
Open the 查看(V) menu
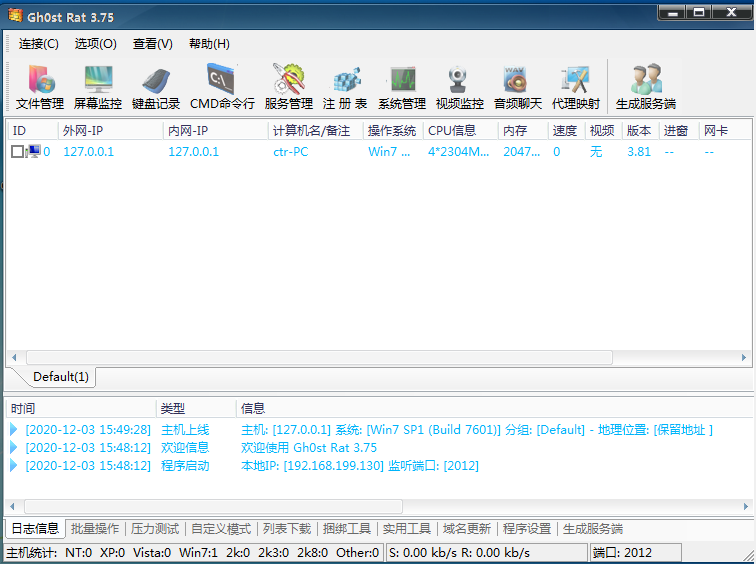[153, 44]
